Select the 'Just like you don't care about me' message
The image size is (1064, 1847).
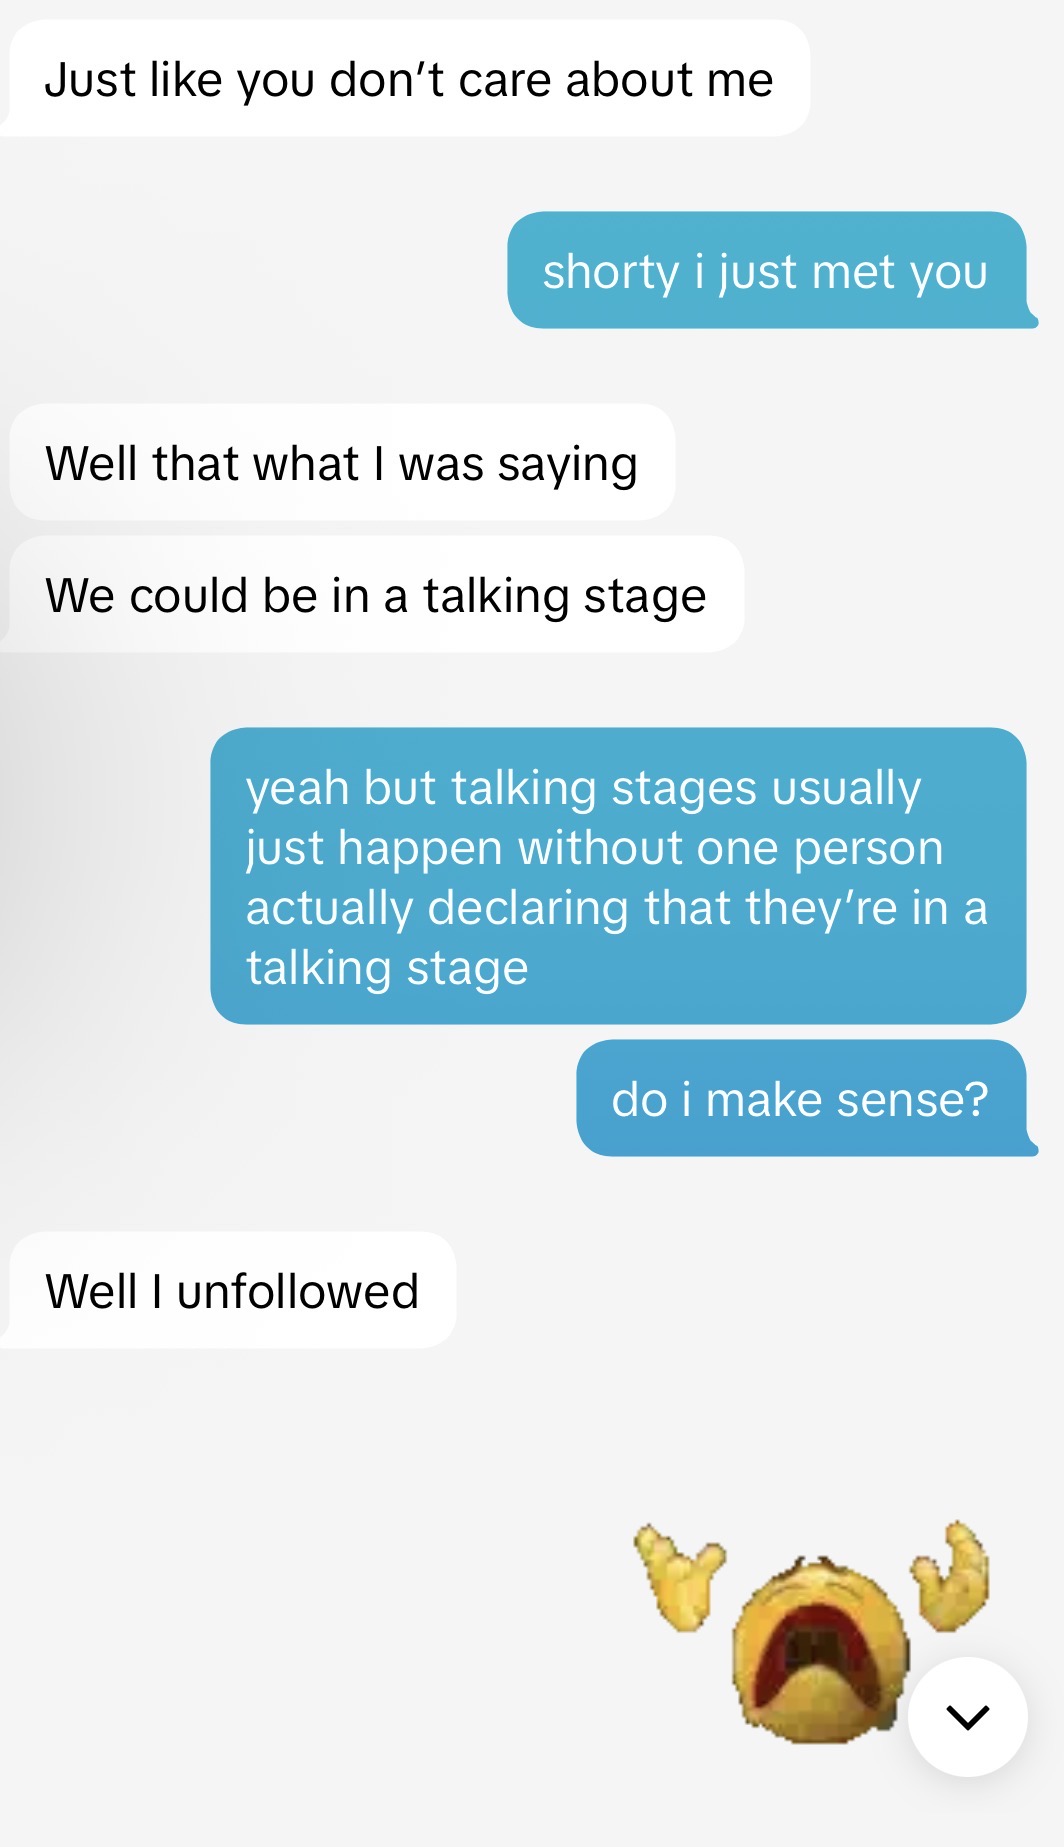(405, 78)
